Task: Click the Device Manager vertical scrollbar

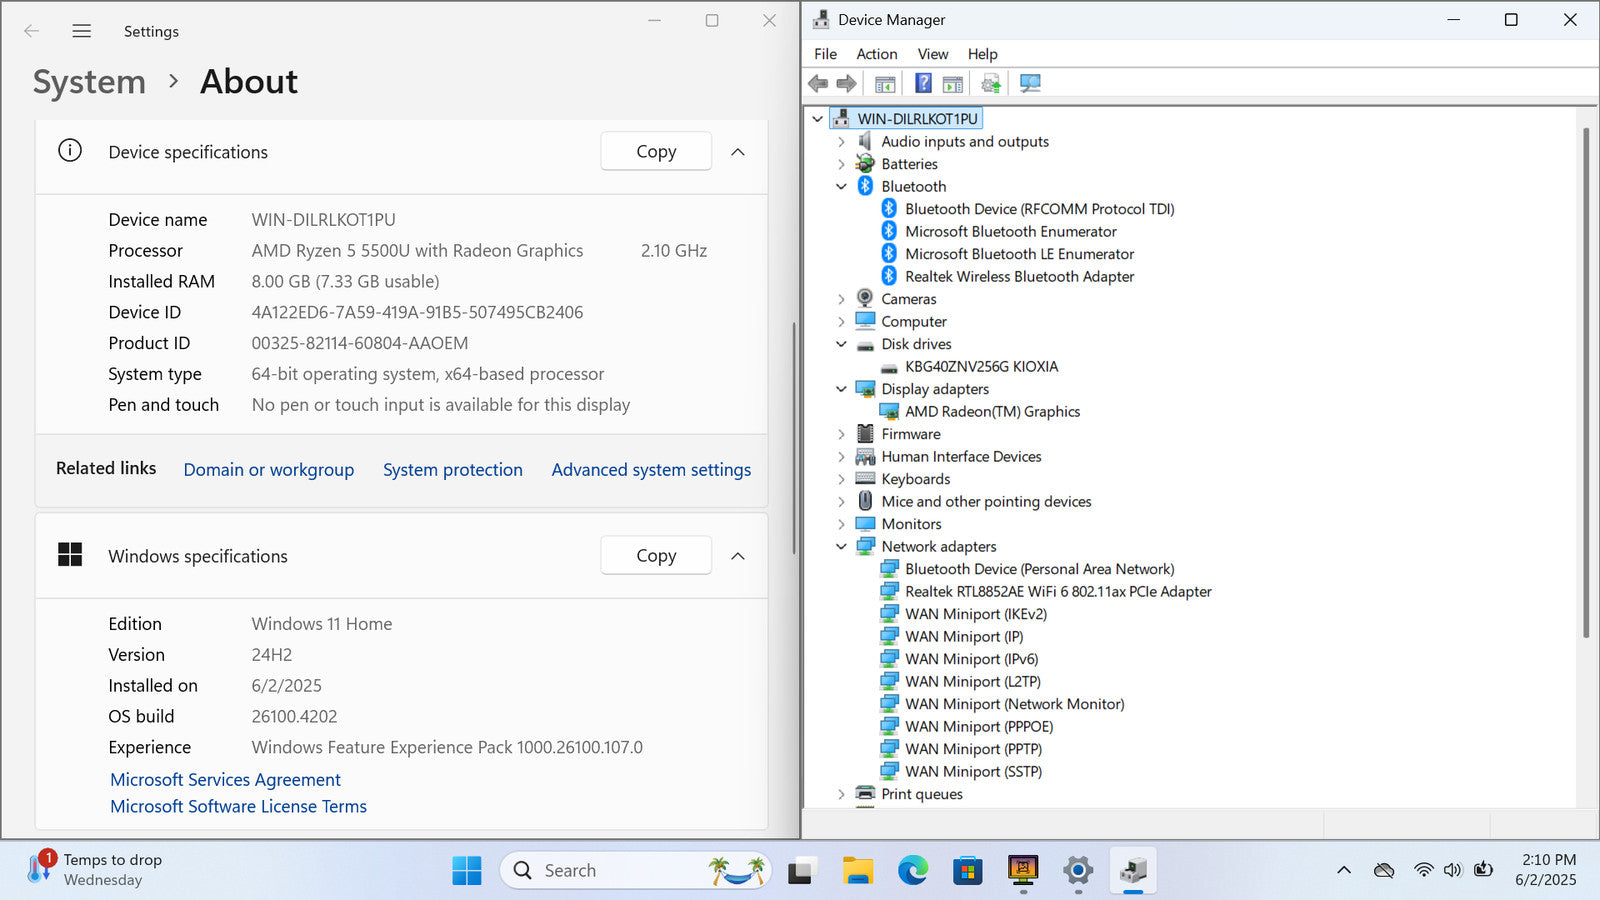Action: point(1586,383)
